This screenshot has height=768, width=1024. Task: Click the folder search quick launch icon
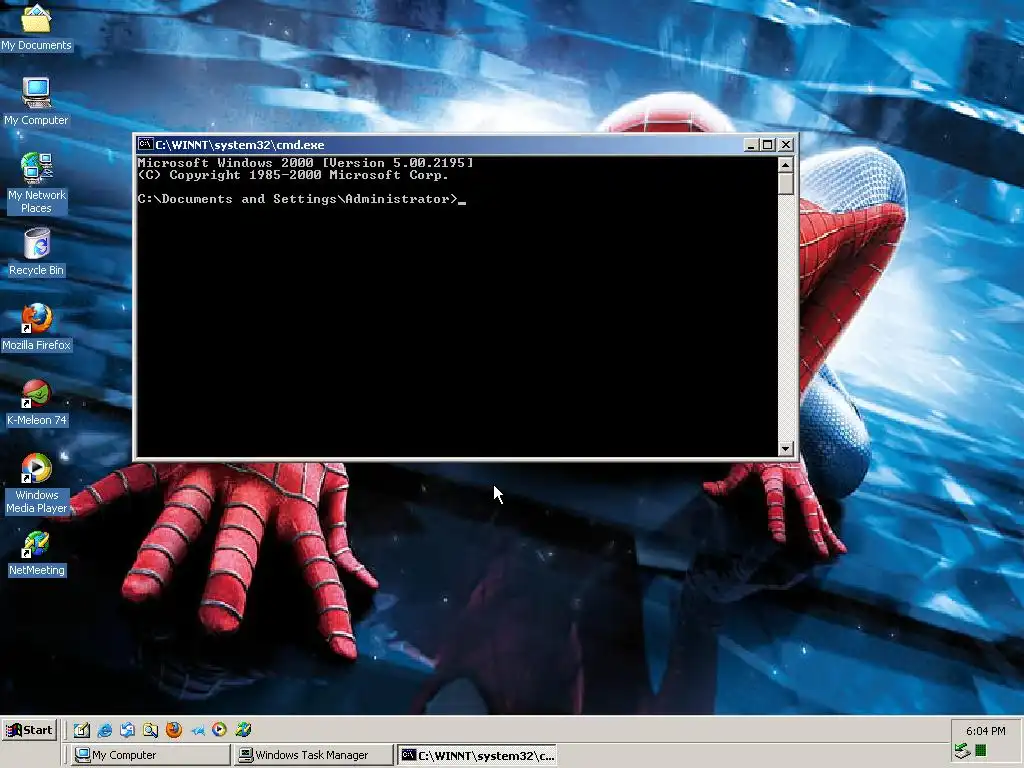150,729
